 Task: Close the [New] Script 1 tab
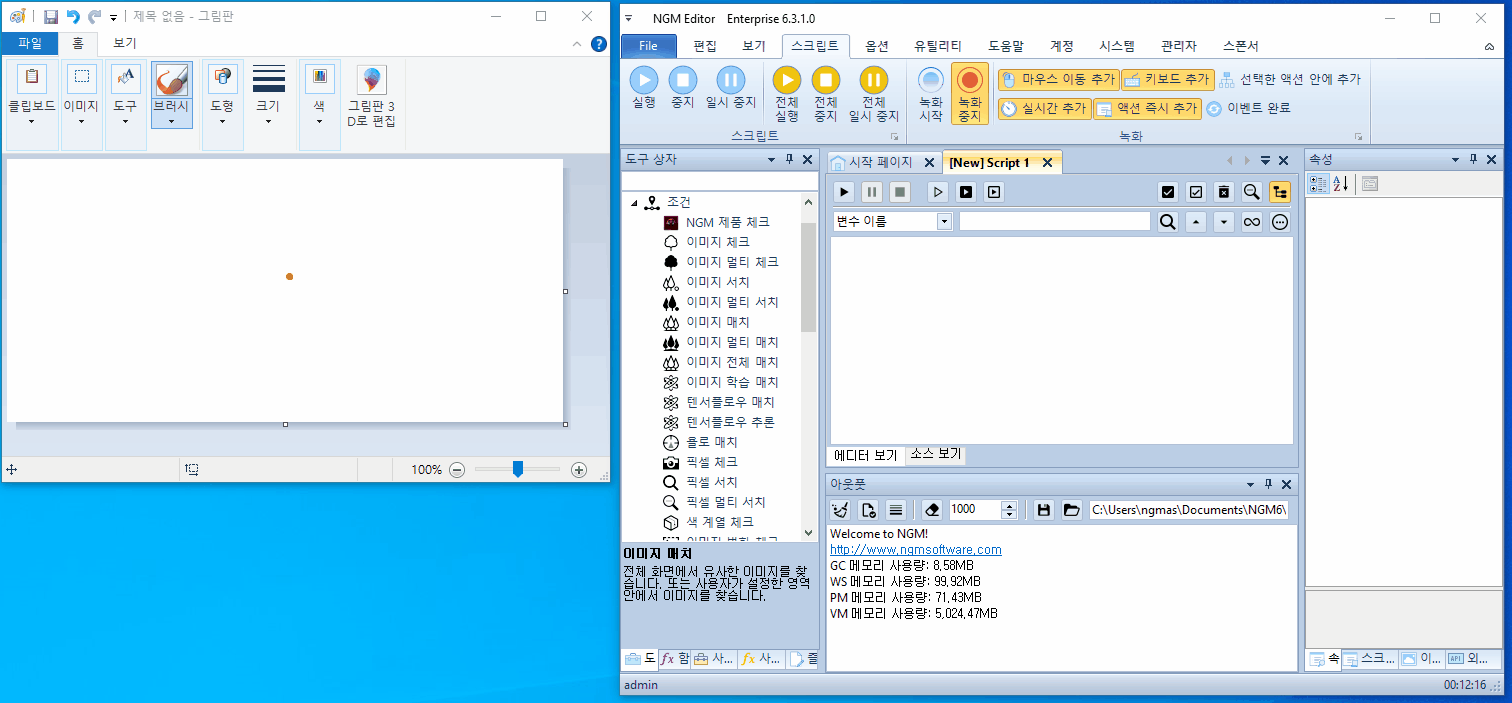(x=1047, y=162)
